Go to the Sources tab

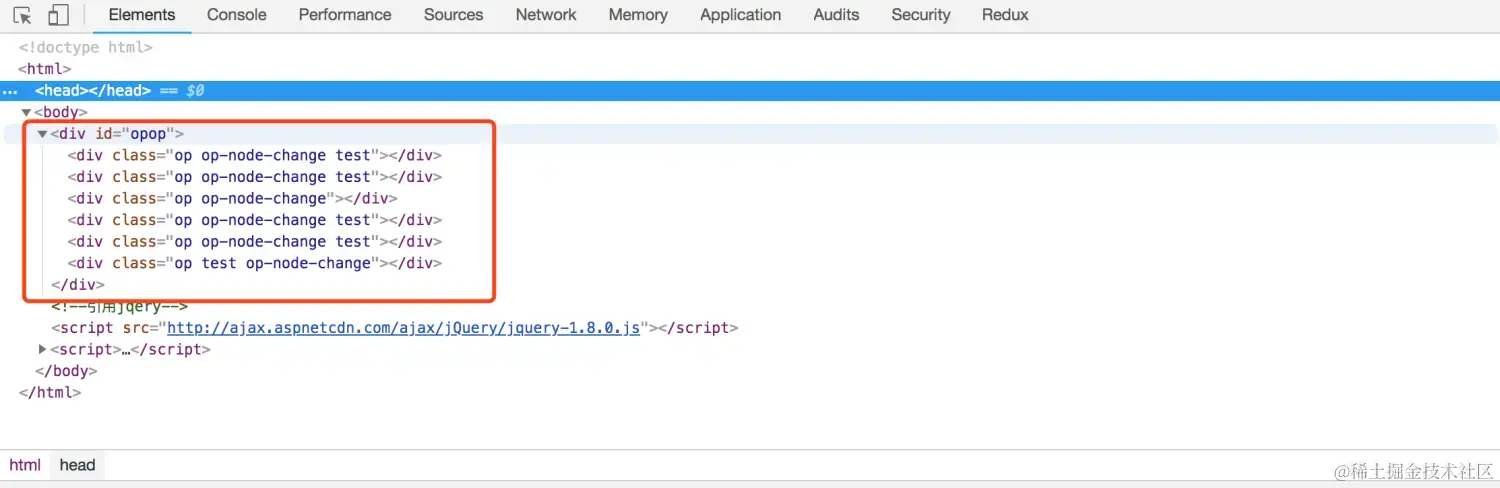453,15
